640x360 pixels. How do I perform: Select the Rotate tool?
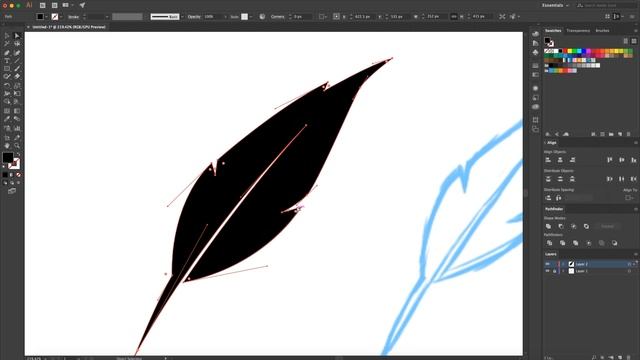click(x=7, y=86)
